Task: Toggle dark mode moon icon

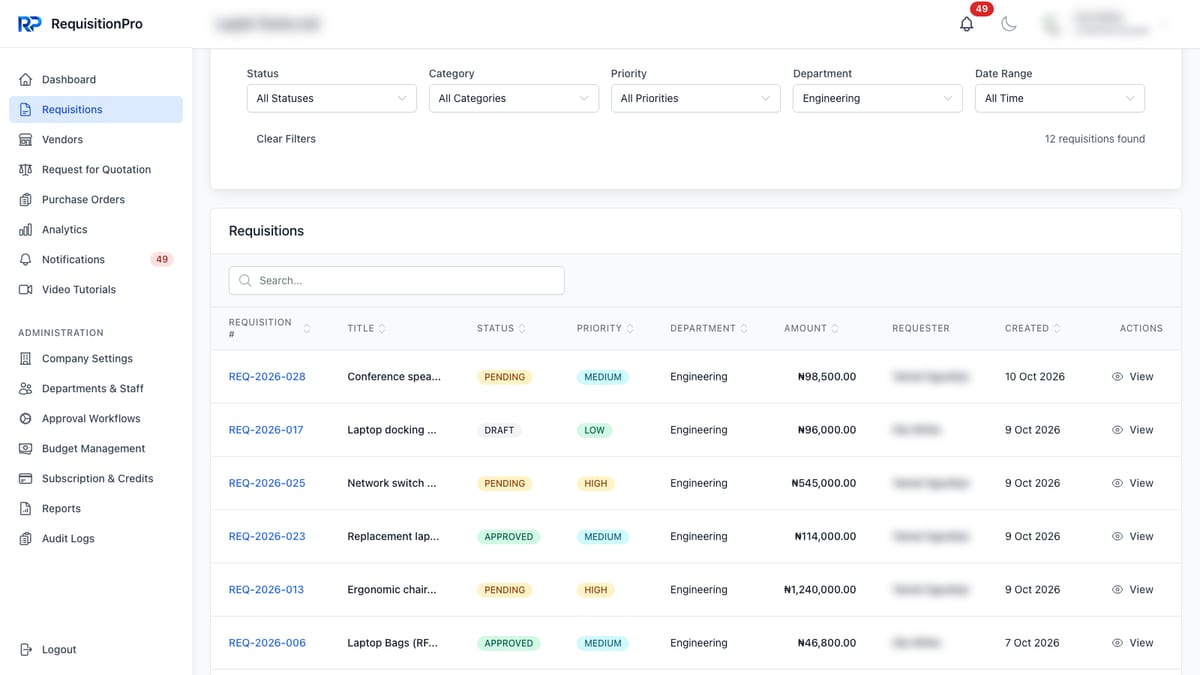Action: click(1009, 24)
